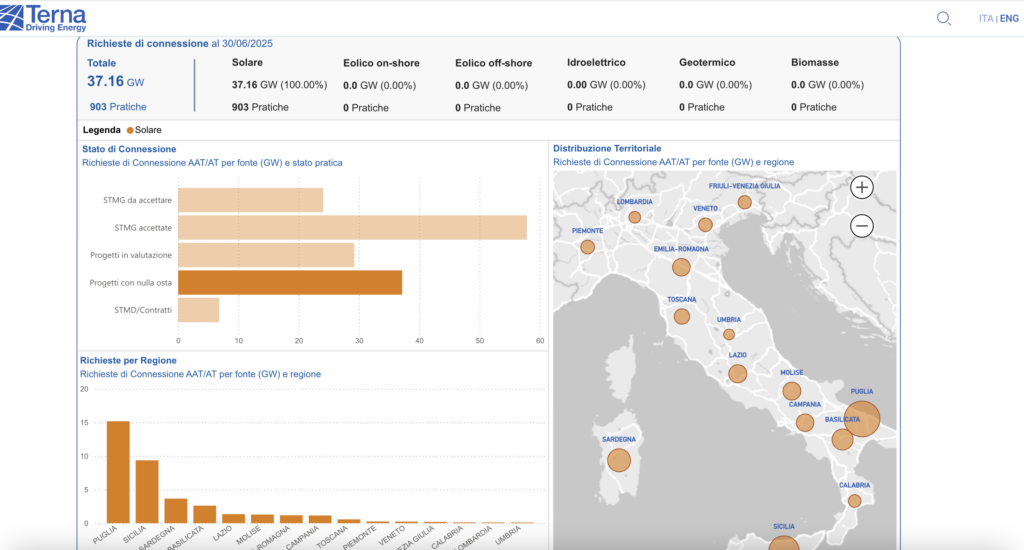
Task: Click the Piemonte map bubble
Action: click(587, 247)
